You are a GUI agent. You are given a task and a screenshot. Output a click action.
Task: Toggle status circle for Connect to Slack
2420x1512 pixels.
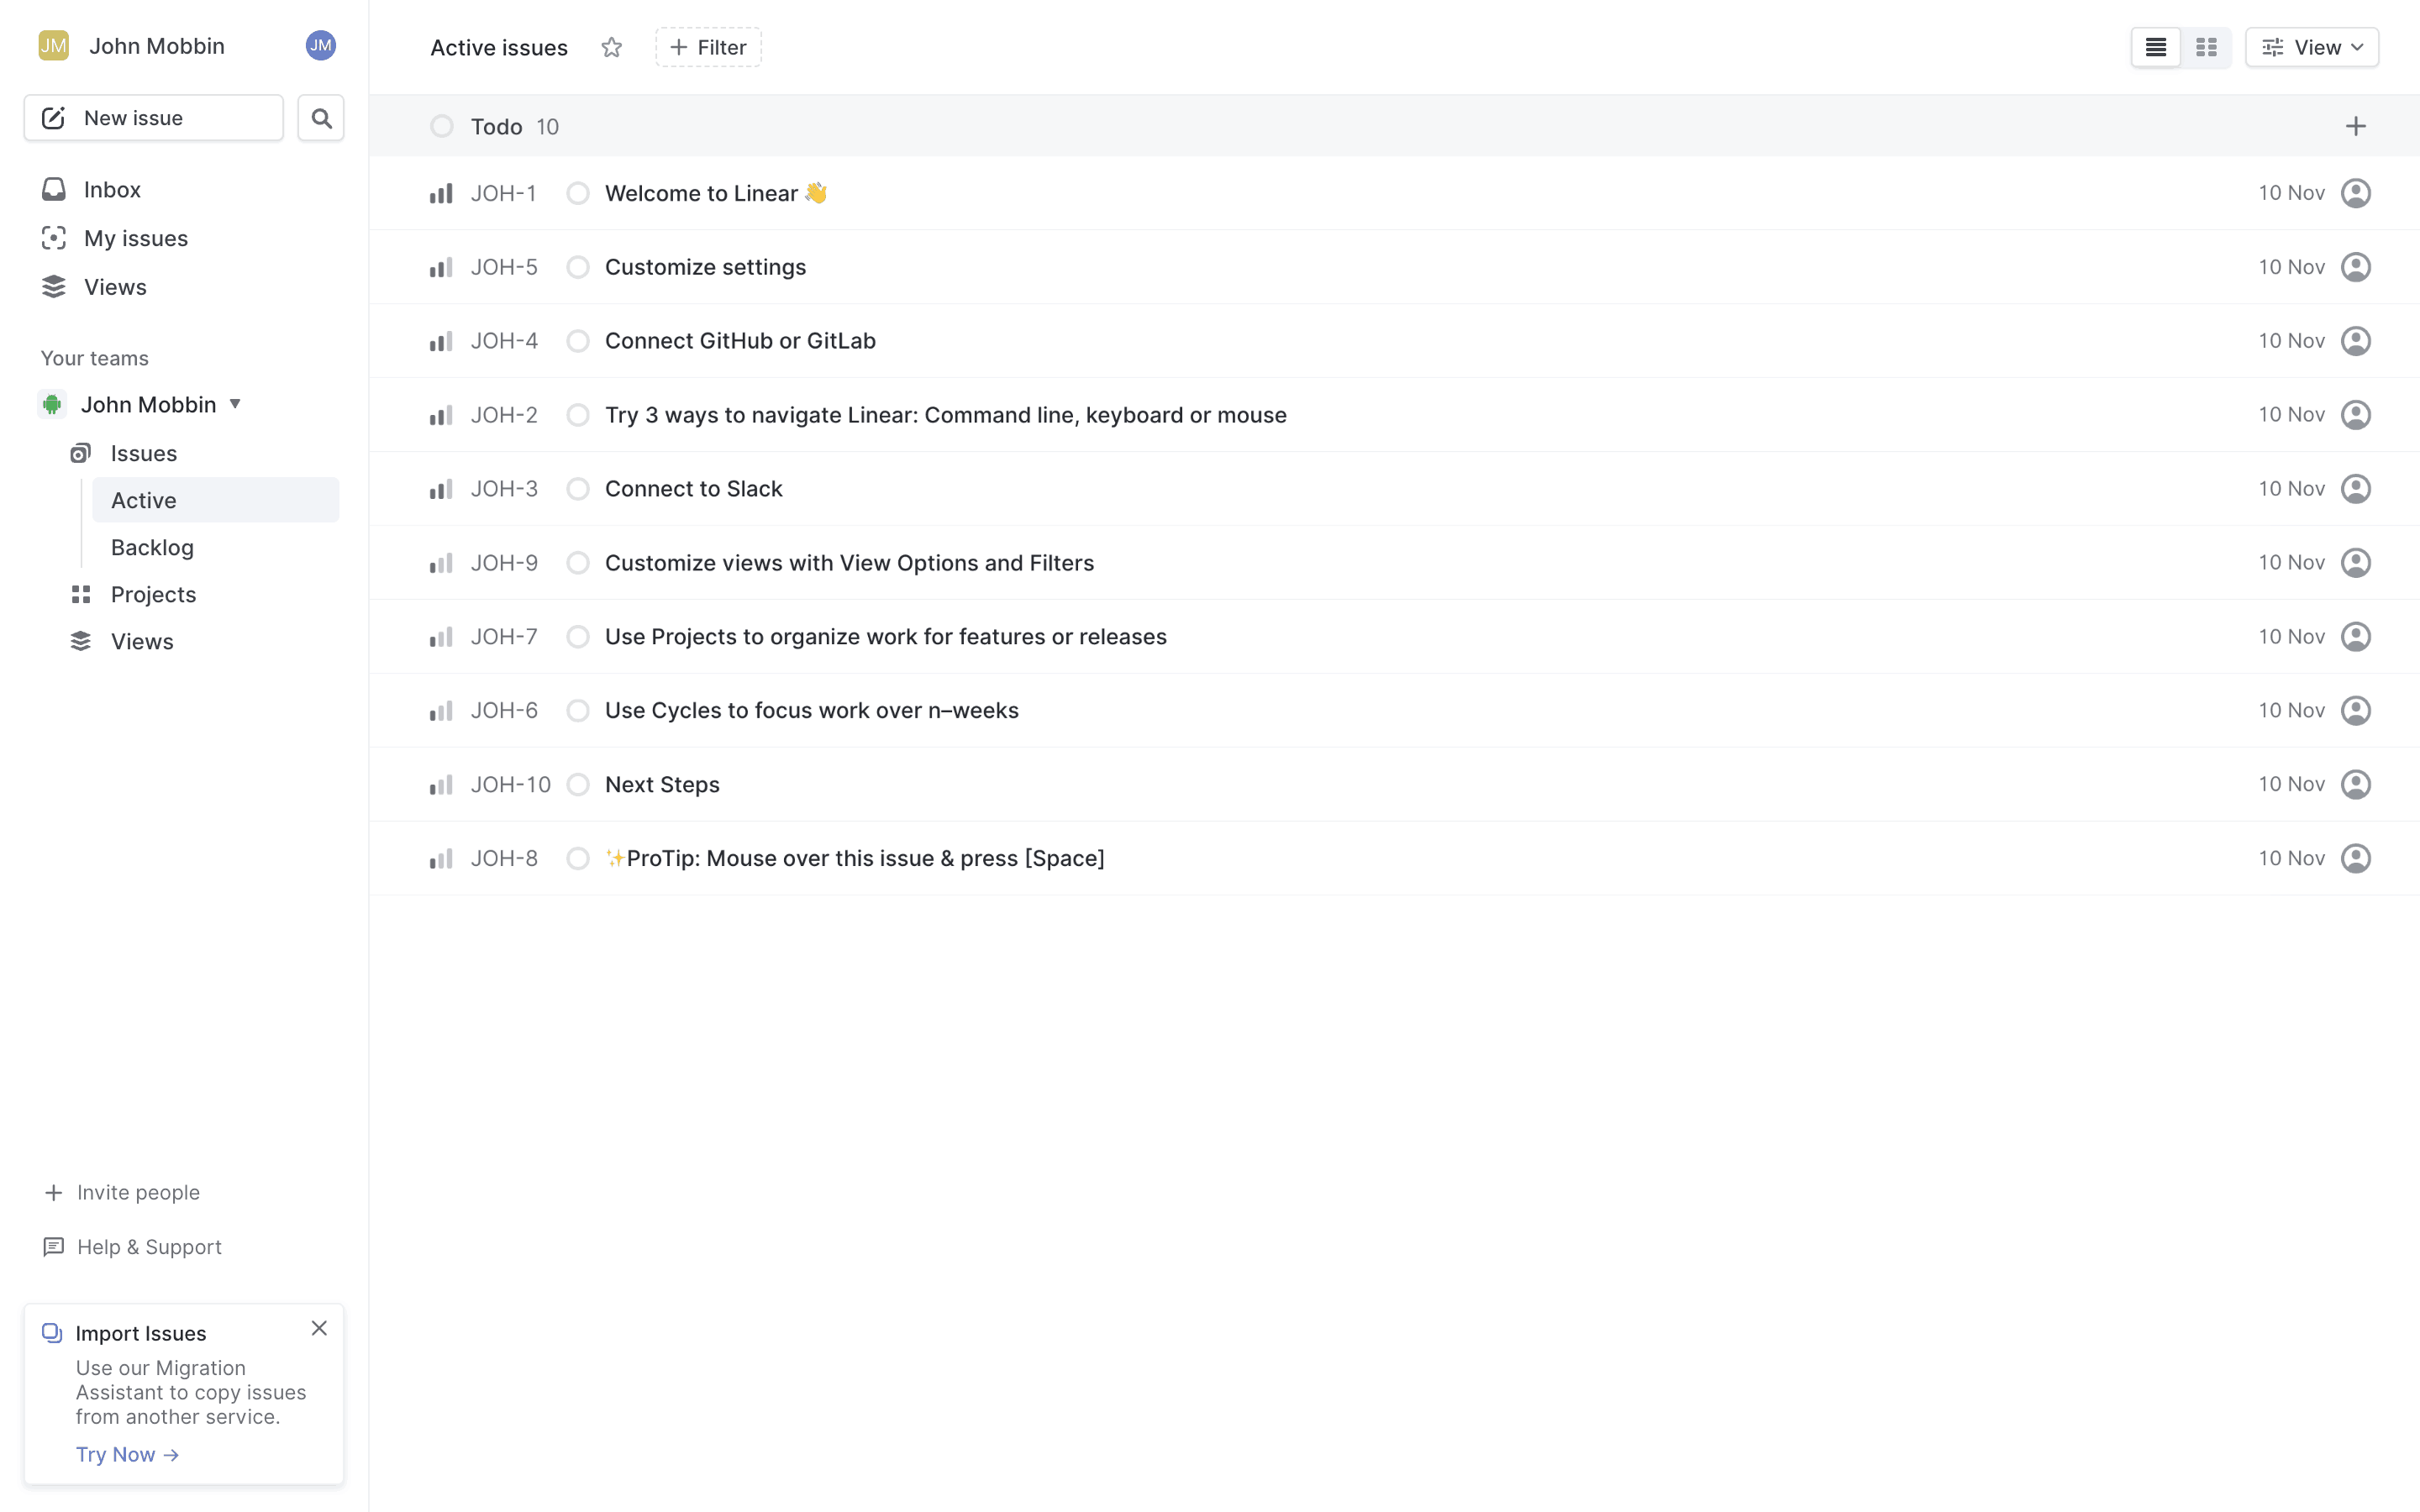(578, 489)
